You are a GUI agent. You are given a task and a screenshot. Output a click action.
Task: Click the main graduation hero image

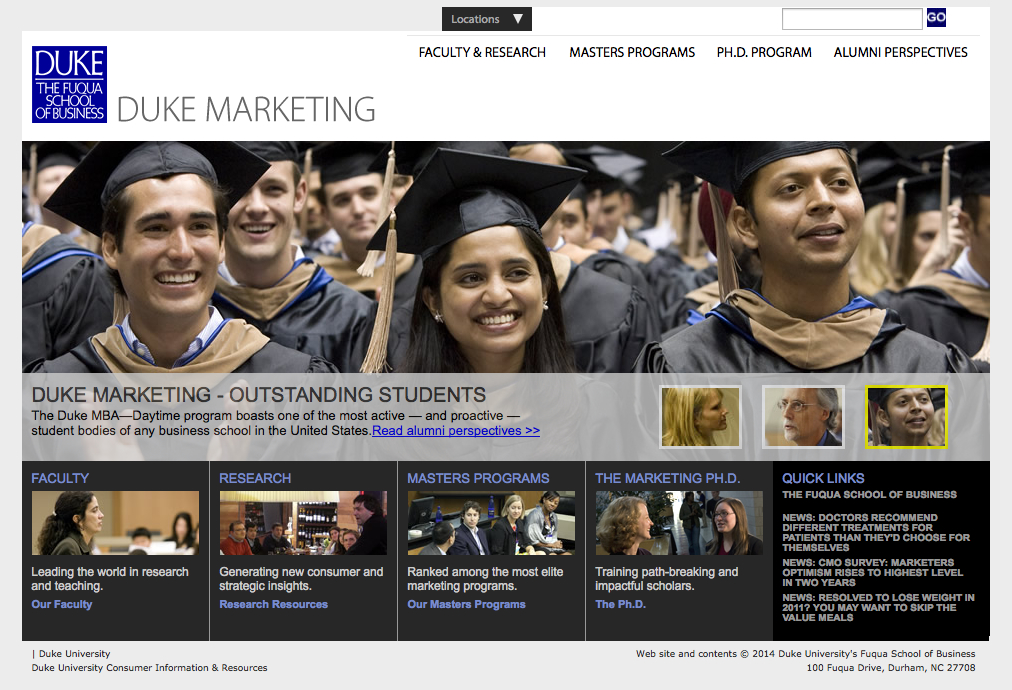click(506, 257)
